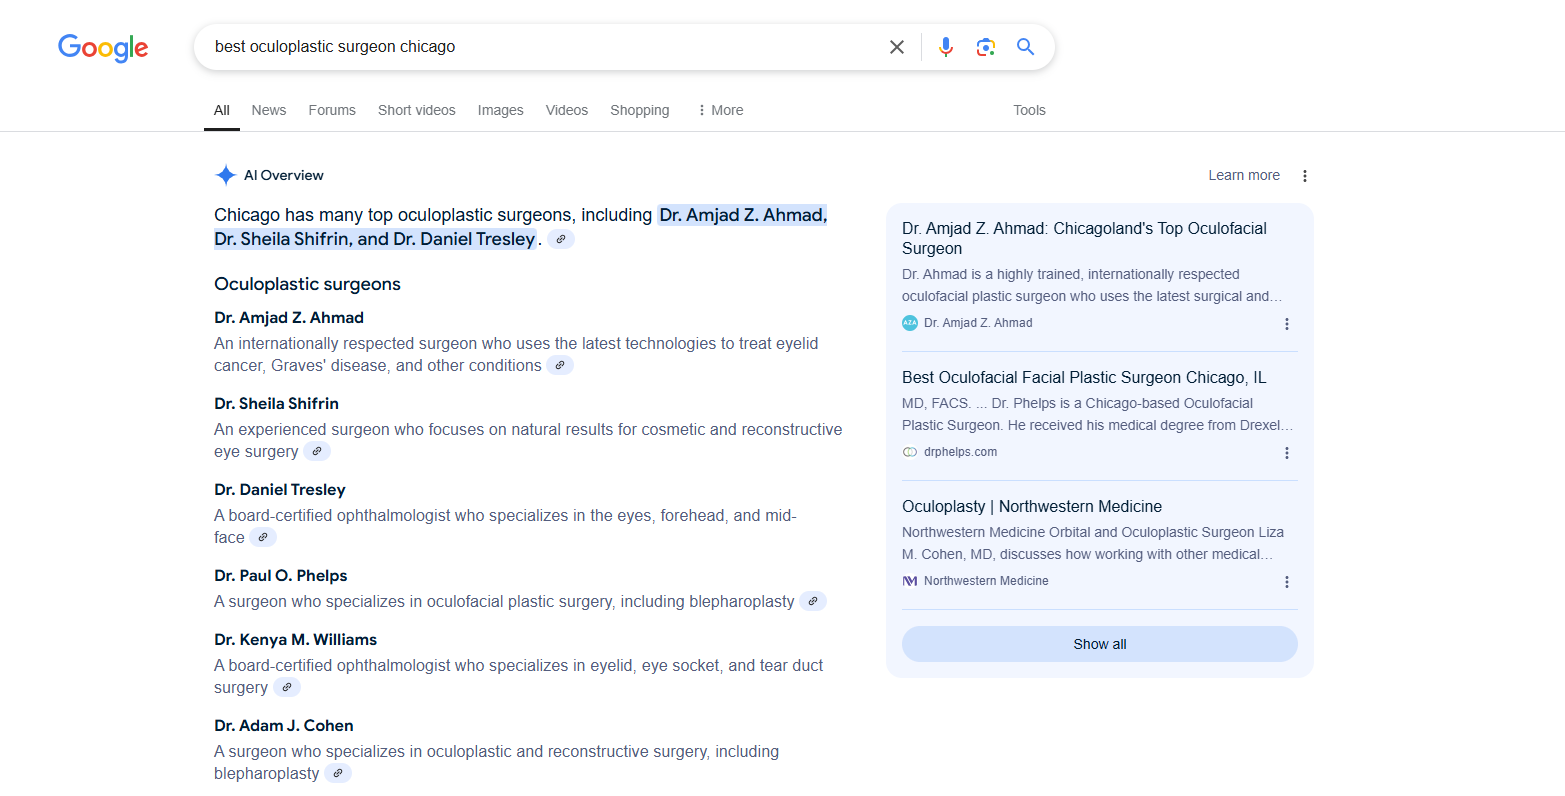The width and height of the screenshot is (1565, 796).
Task: Switch to the News tab
Action: (x=269, y=110)
